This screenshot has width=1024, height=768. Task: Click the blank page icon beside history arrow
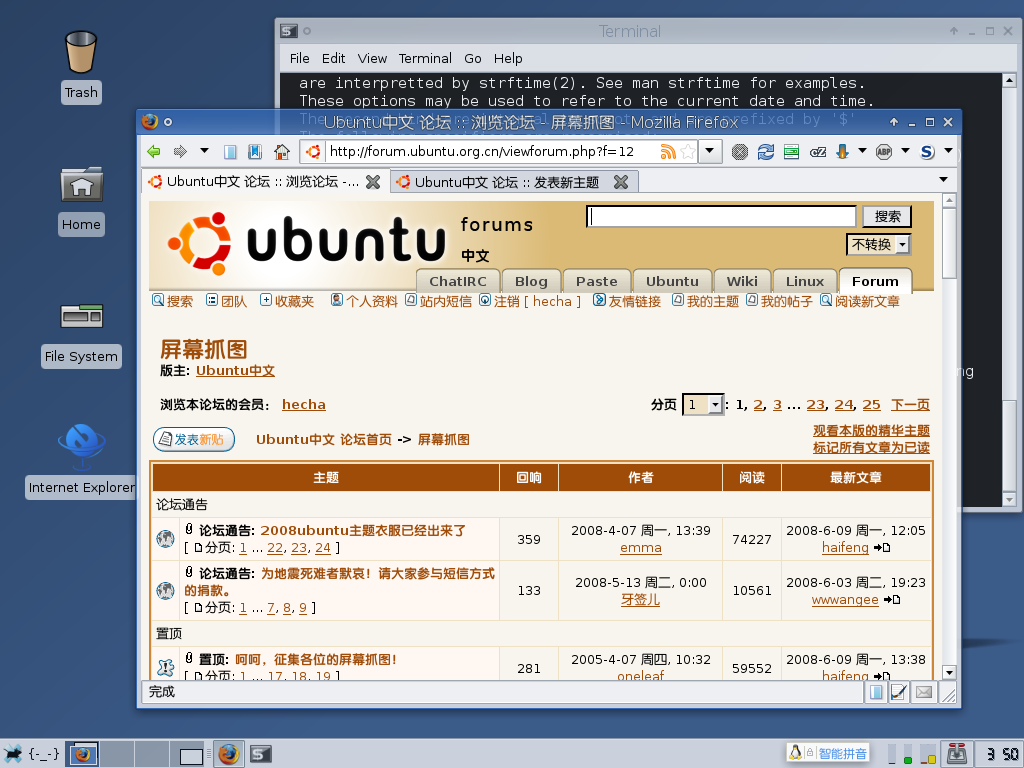tap(230, 152)
